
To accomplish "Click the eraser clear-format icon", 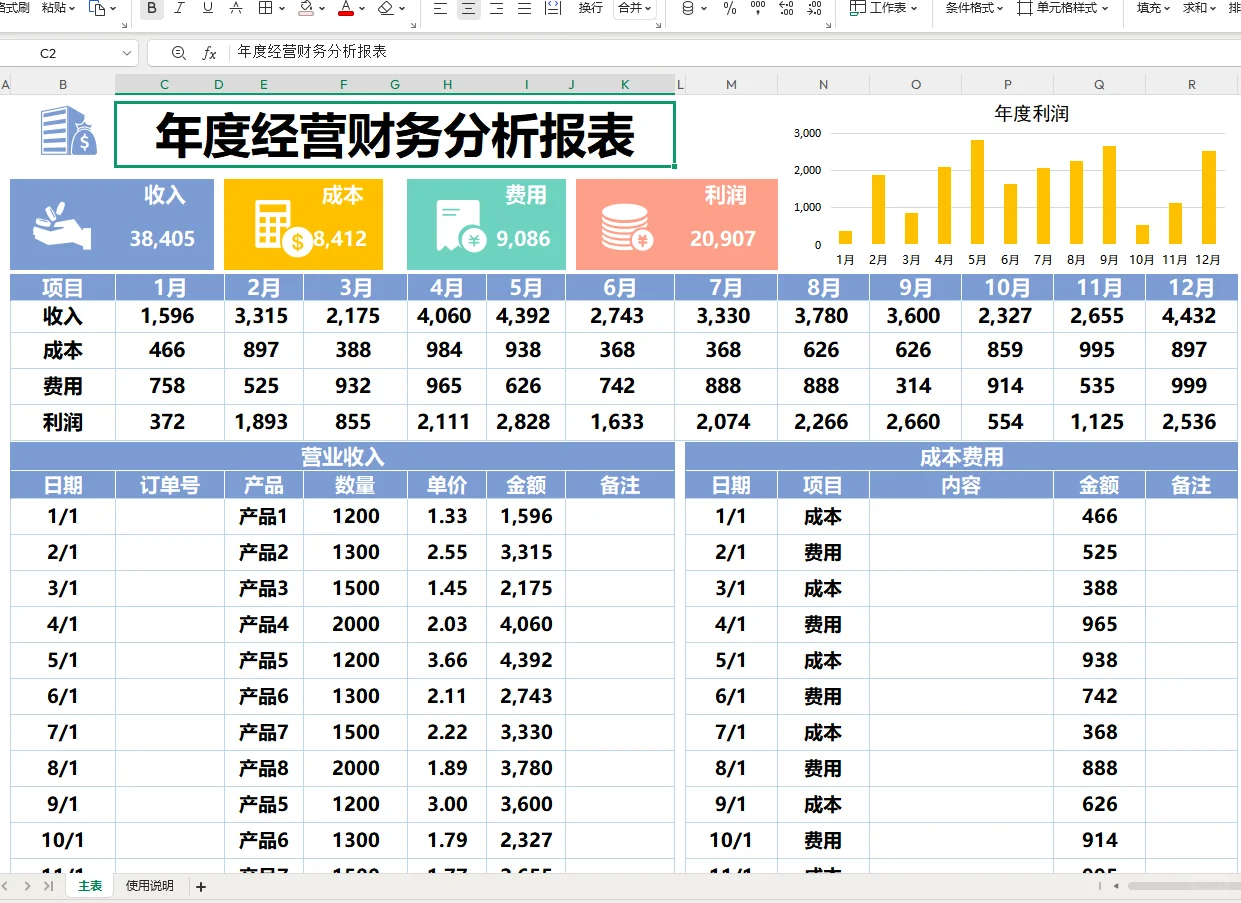I will pyautogui.click(x=386, y=8).
